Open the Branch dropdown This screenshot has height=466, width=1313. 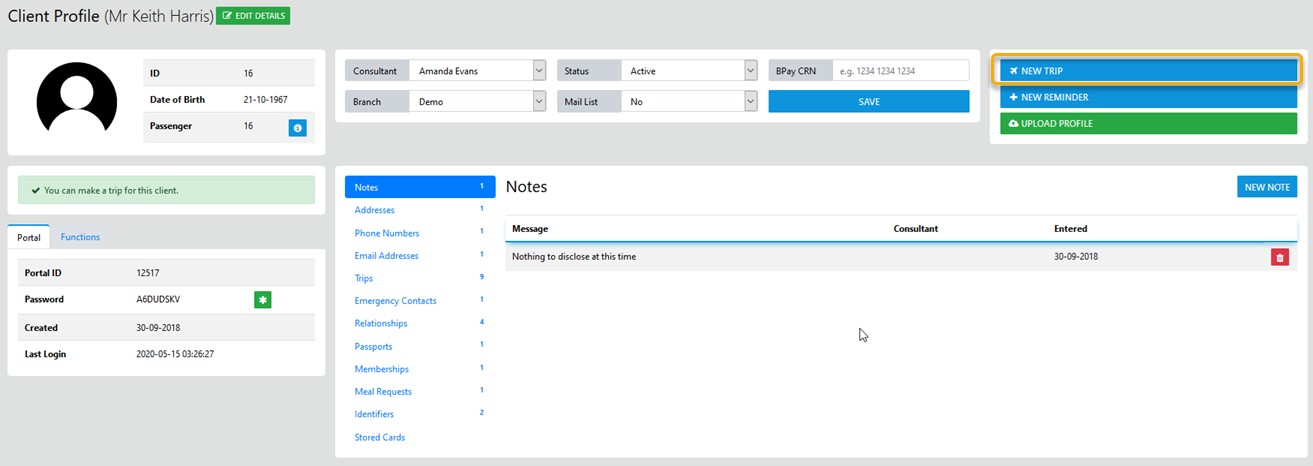coord(477,102)
